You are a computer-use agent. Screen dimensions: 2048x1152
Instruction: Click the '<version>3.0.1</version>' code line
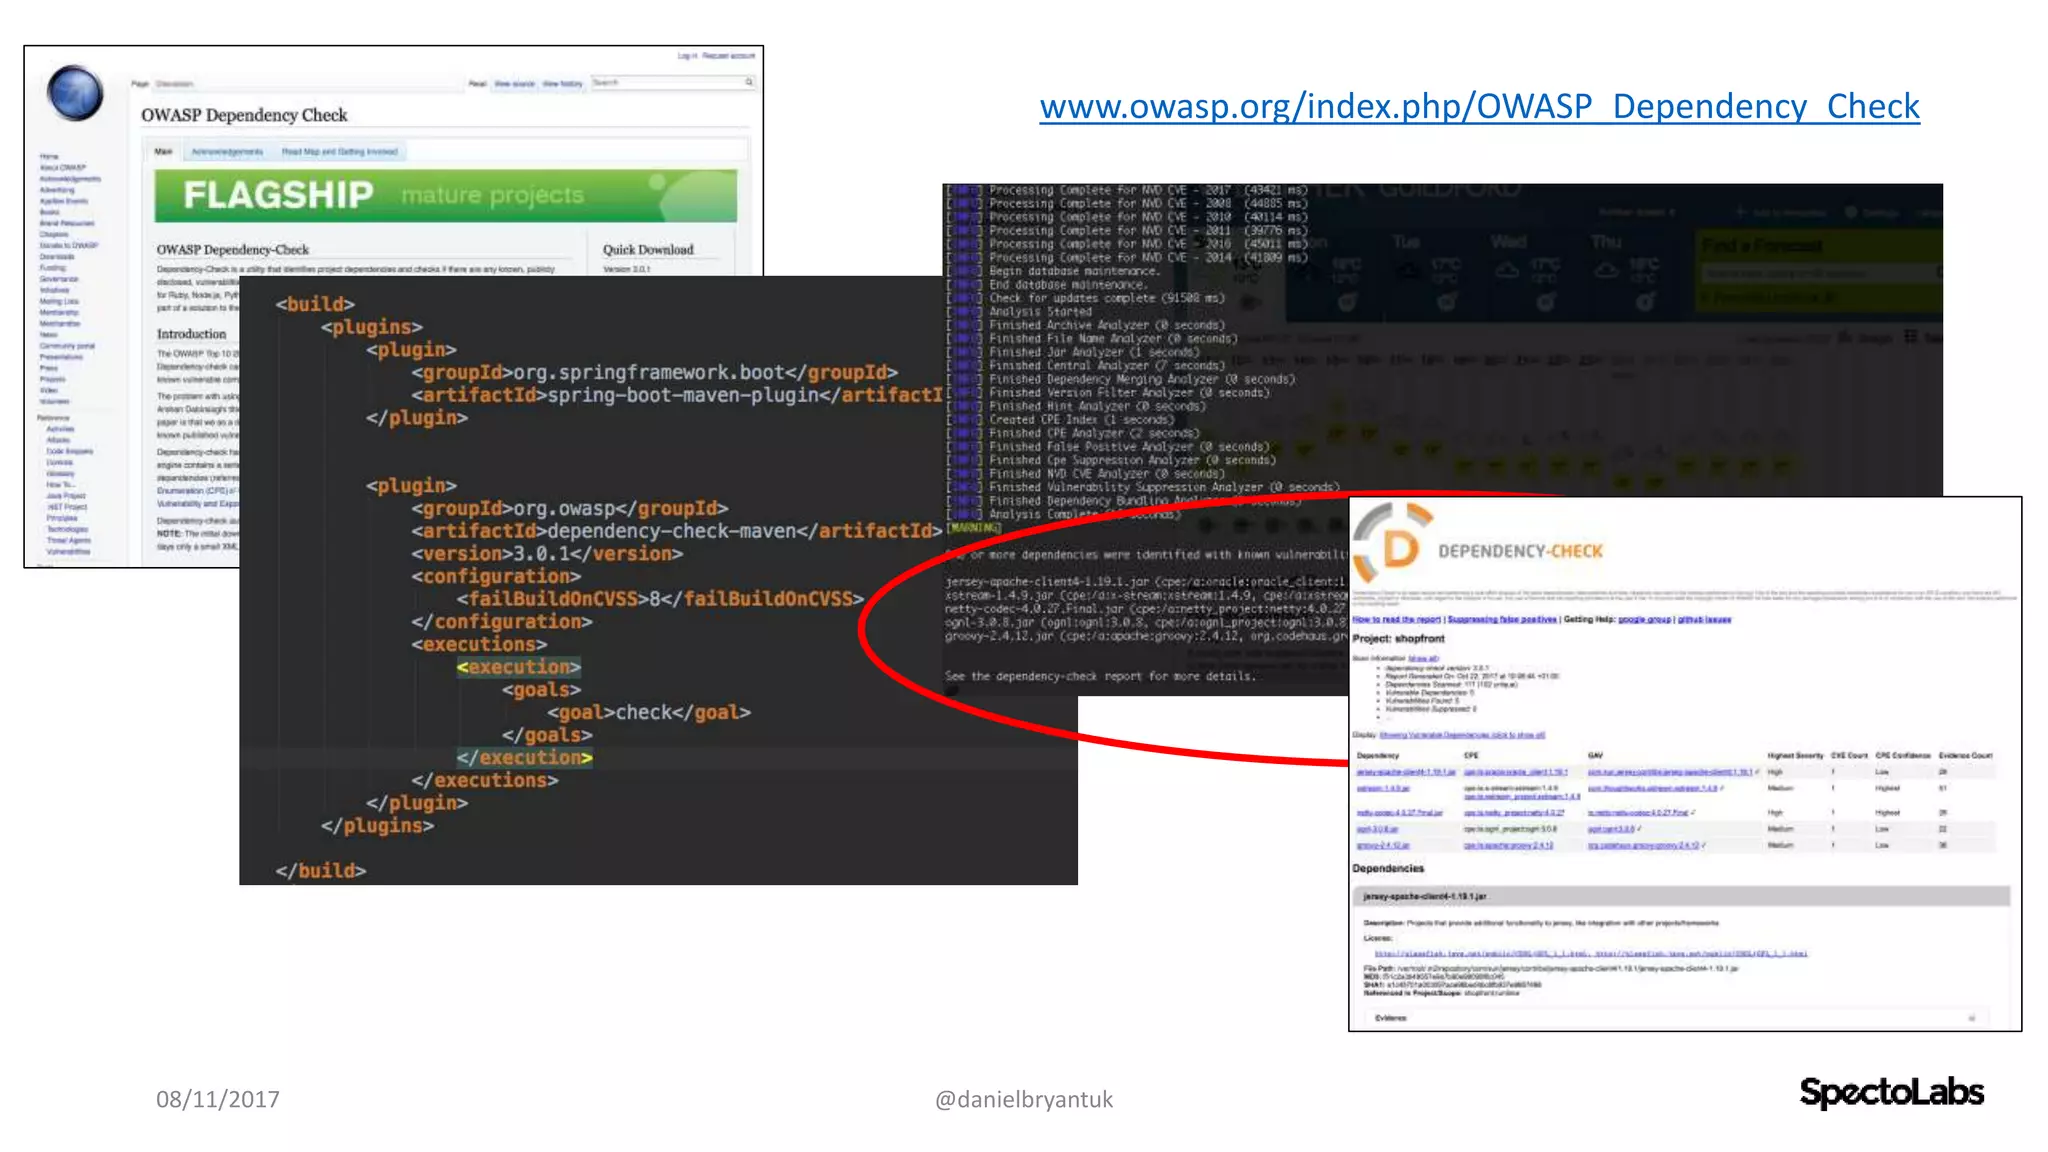pyautogui.click(x=547, y=554)
